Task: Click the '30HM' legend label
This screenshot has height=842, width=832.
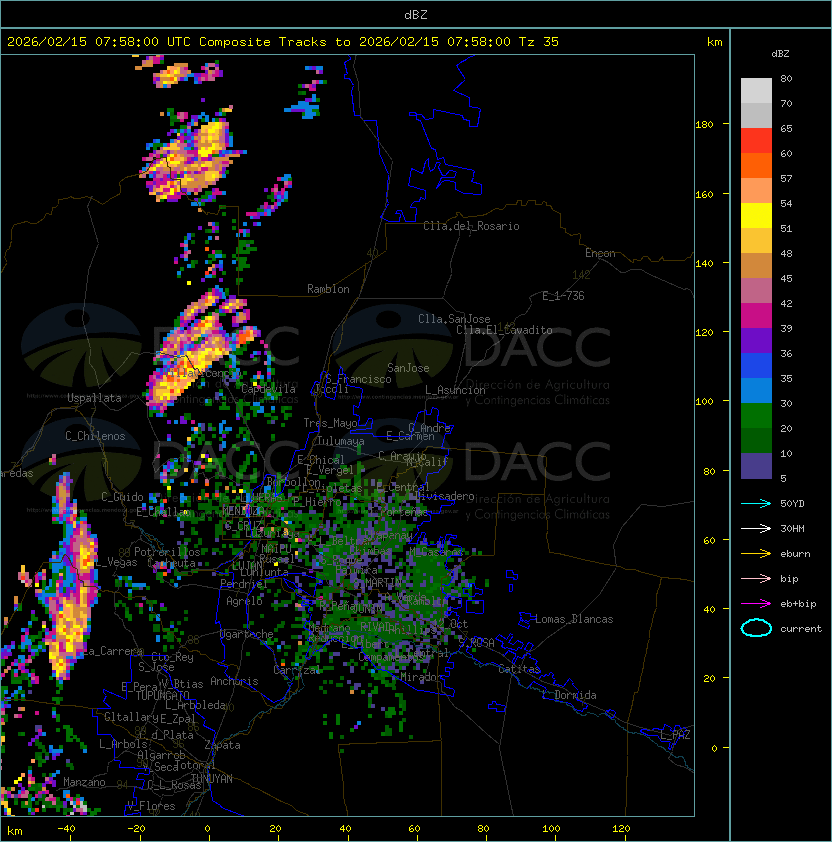Action: click(x=792, y=528)
